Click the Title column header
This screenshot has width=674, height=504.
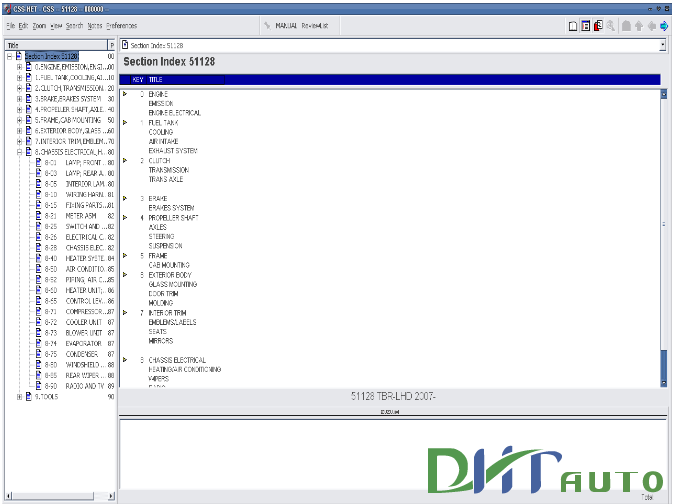[56, 45]
